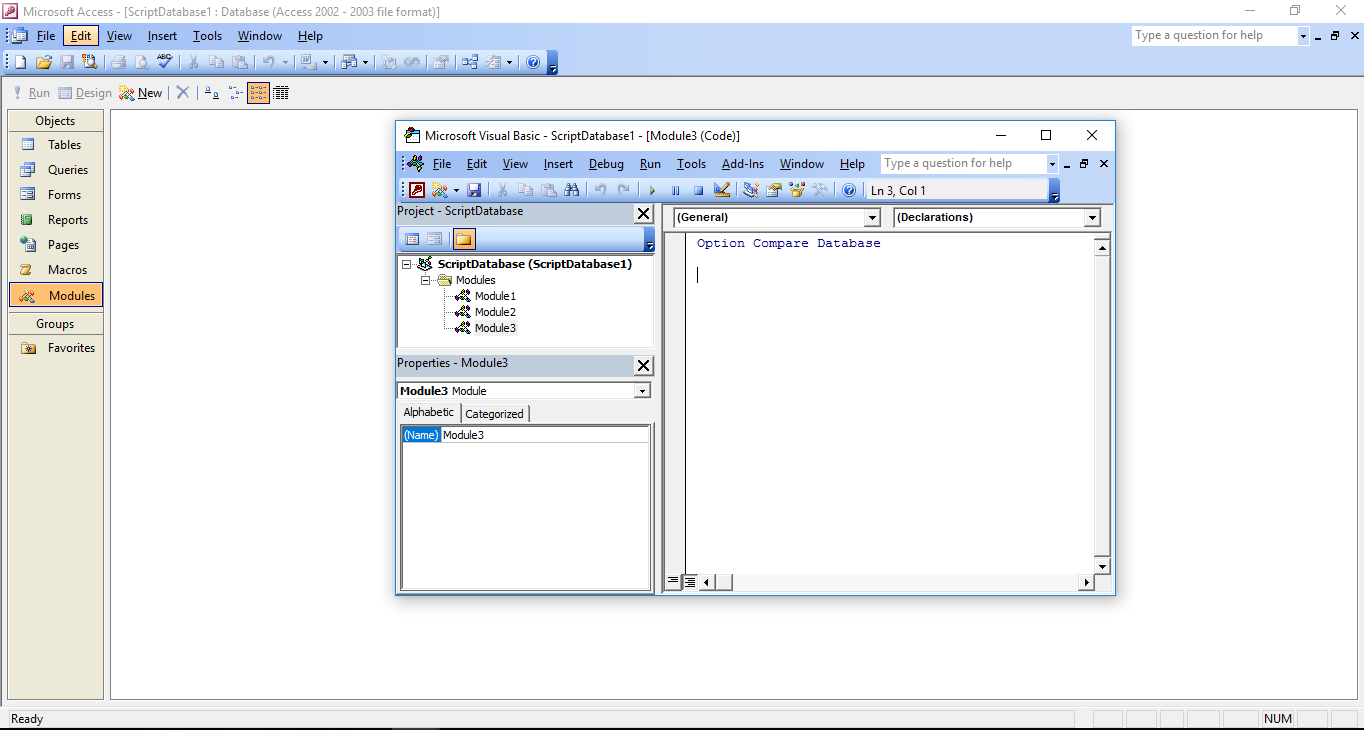Open Visual Basic Help icon
Viewport: 1364px width, 730px height.
tap(848, 190)
